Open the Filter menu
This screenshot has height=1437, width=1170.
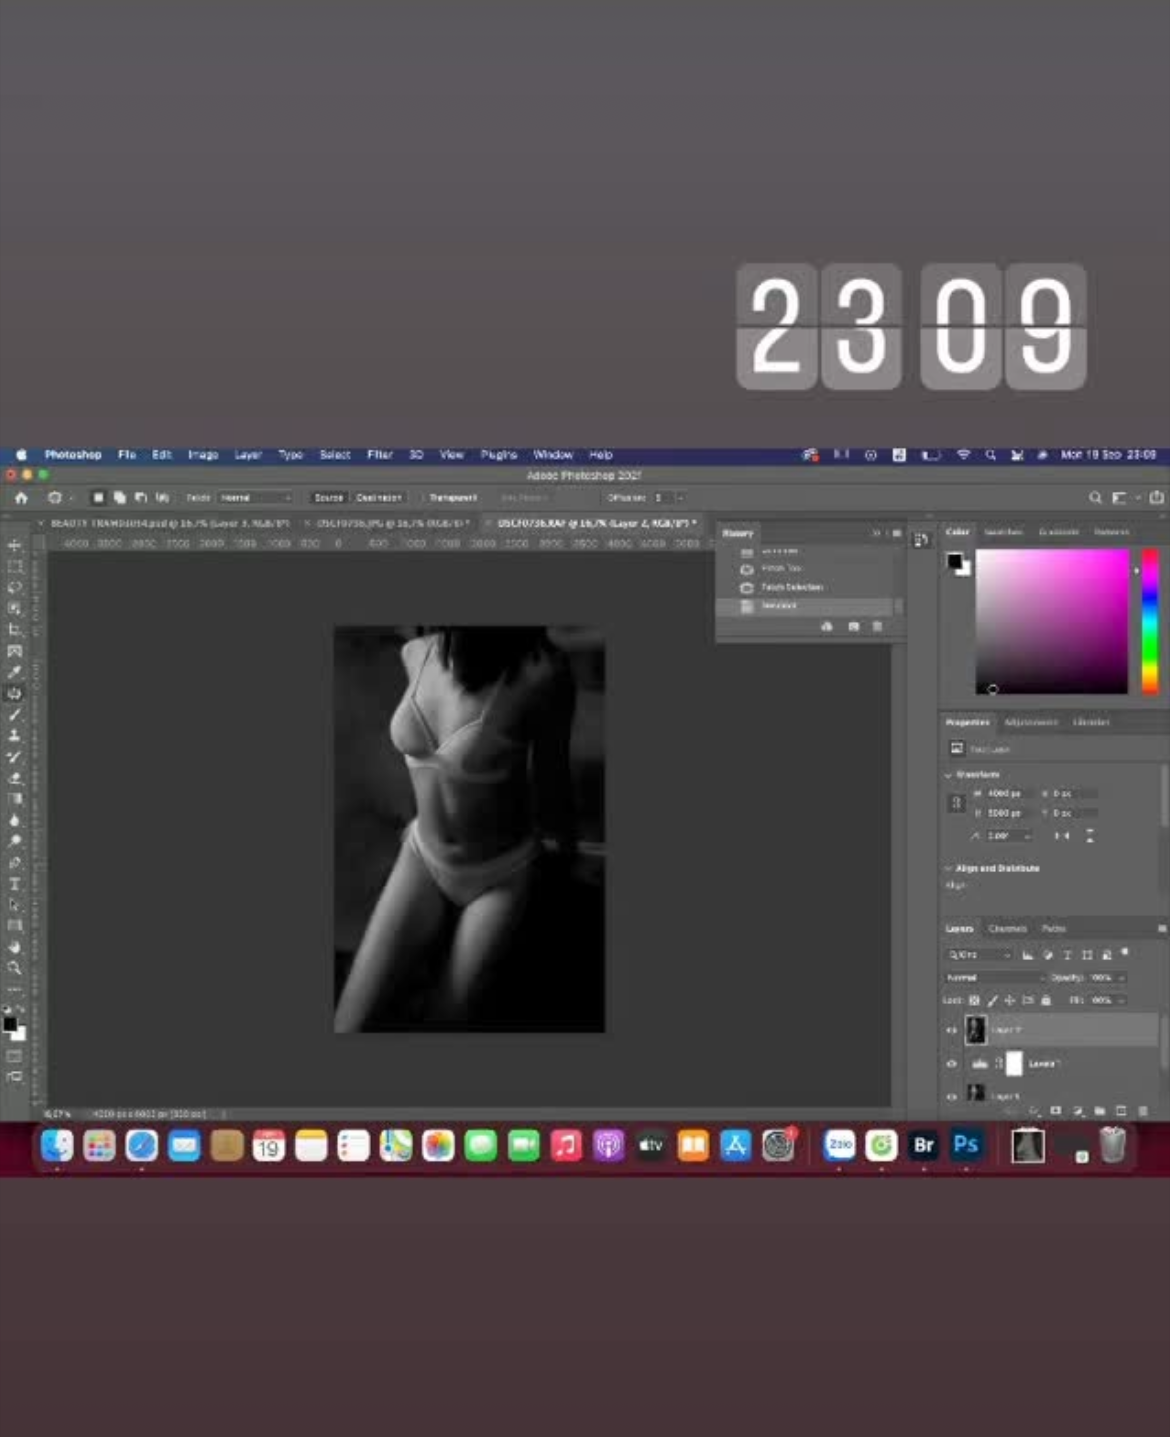[x=379, y=455]
